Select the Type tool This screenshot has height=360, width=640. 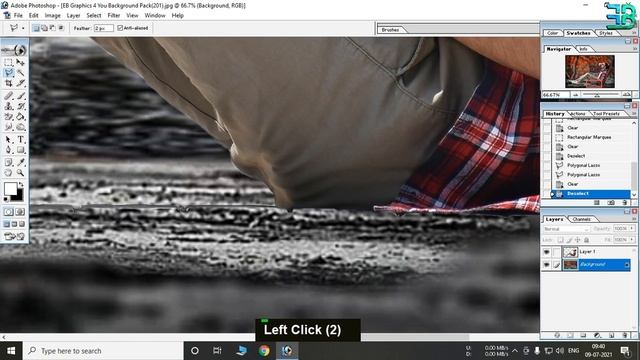pos(20,140)
